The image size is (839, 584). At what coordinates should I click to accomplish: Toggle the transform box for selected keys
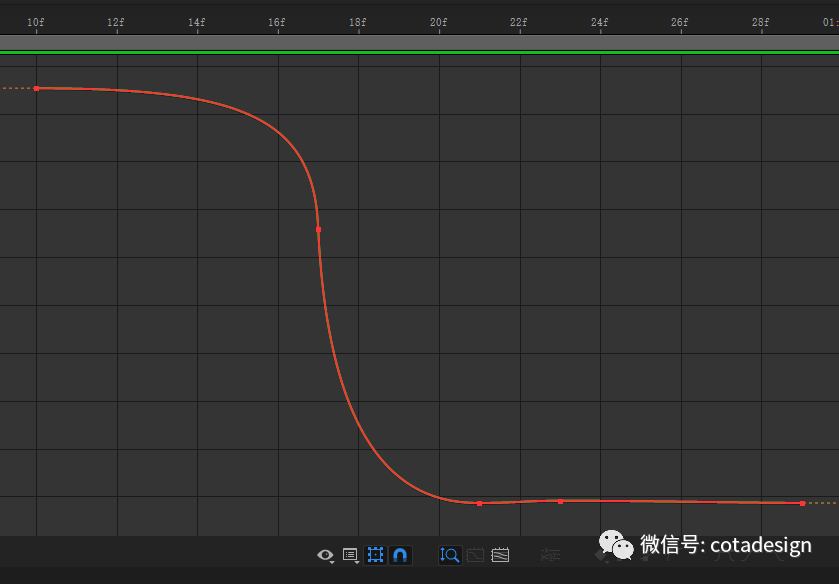click(375, 555)
